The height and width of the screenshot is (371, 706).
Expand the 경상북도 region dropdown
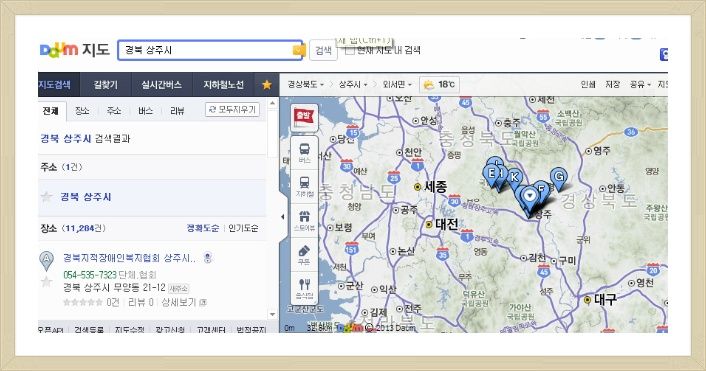[x=306, y=85]
